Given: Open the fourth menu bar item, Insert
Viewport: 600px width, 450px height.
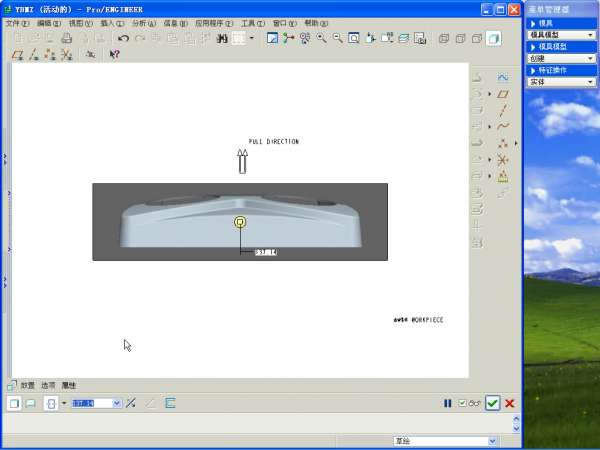Looking at the screenshot, I should (x=112, y=23).
